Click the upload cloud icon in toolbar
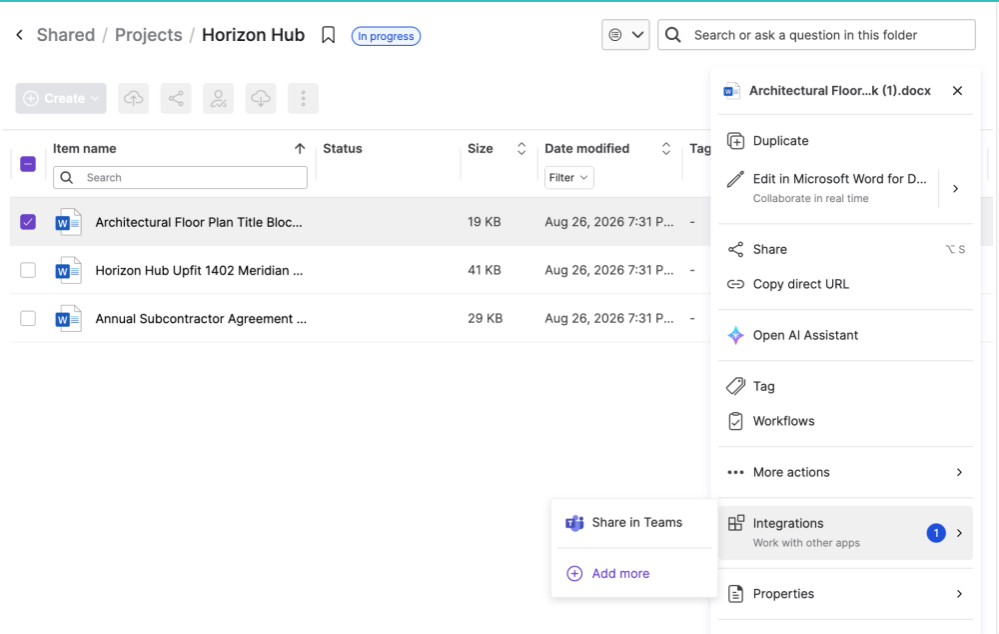The image size is (999, 634). pos(133,98)
